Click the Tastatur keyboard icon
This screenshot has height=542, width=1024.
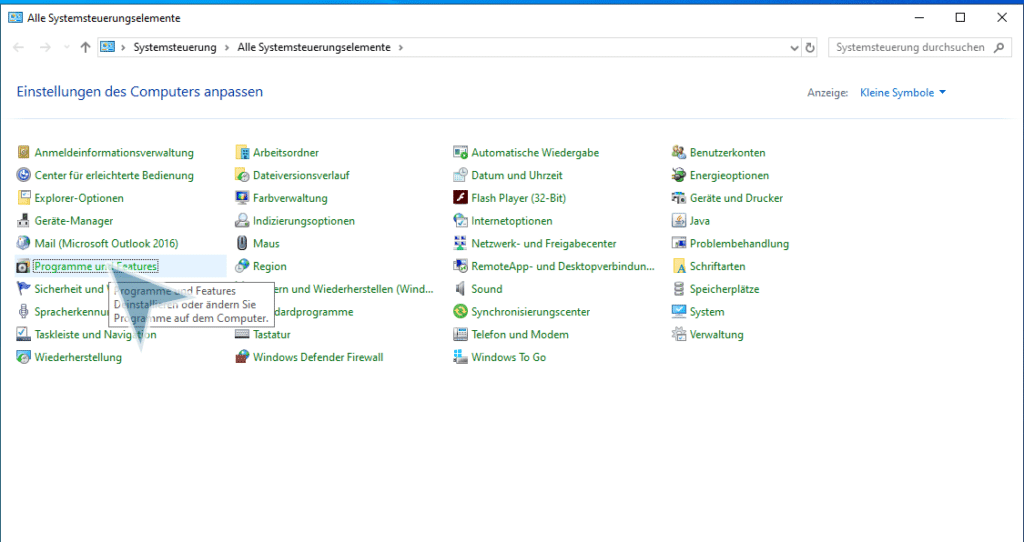242,334
